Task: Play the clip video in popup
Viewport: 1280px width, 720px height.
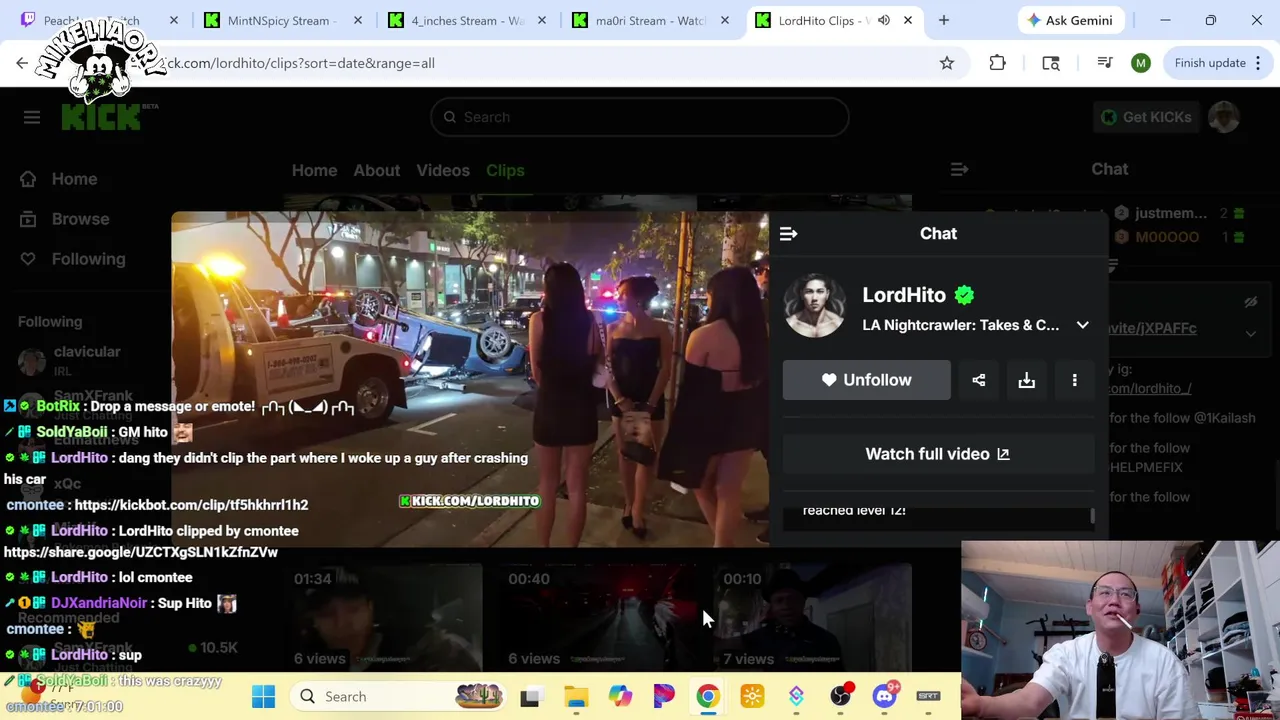Action: pyautogui.click(x=470, y=379)
